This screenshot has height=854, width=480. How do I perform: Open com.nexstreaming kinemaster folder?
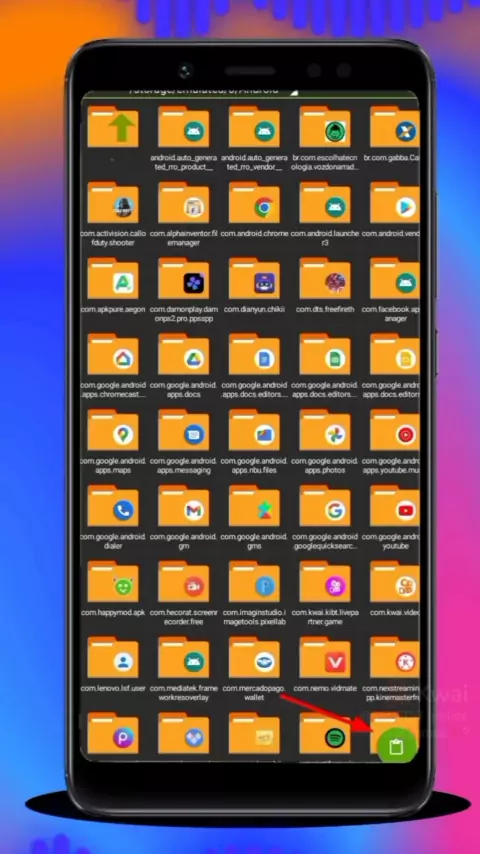tap(394, 657)
